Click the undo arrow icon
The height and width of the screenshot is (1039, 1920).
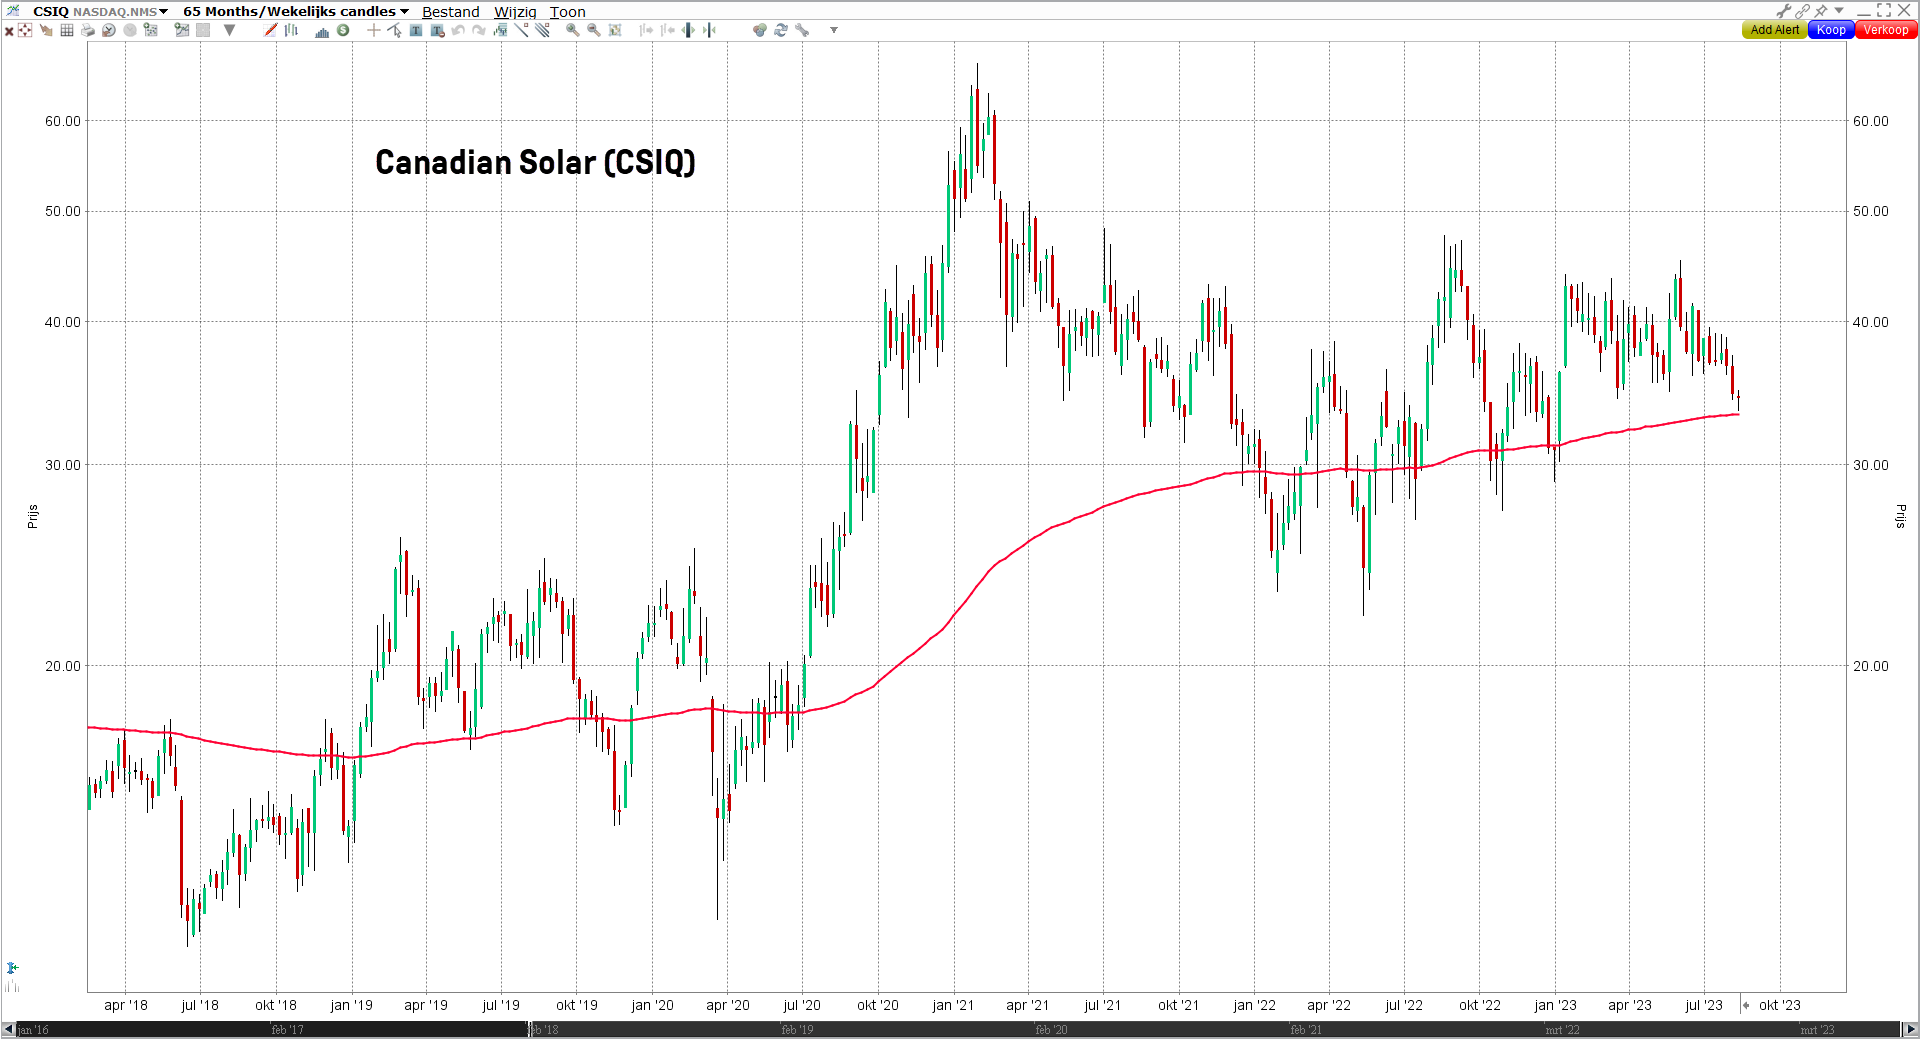[x=458, y=30]
